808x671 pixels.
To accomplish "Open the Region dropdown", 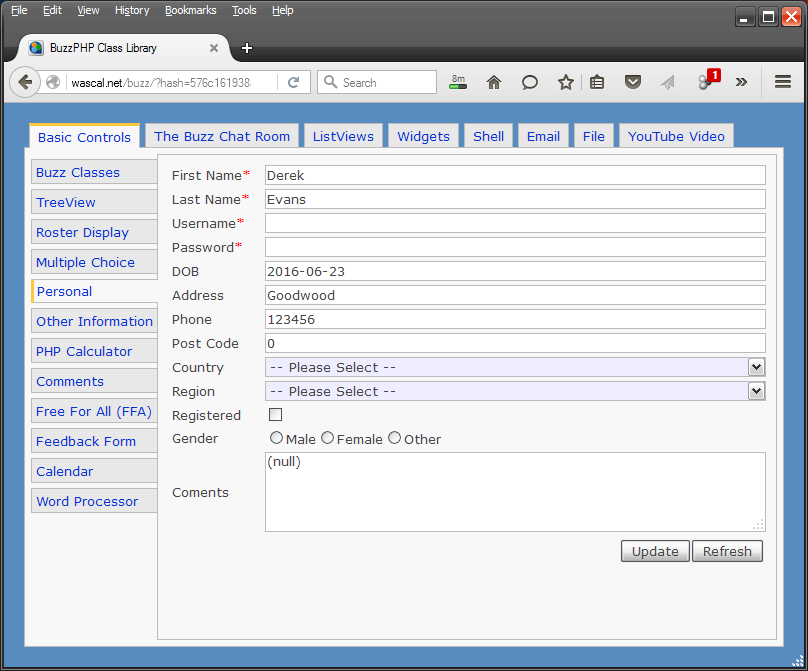I will (x=758, y=391).
